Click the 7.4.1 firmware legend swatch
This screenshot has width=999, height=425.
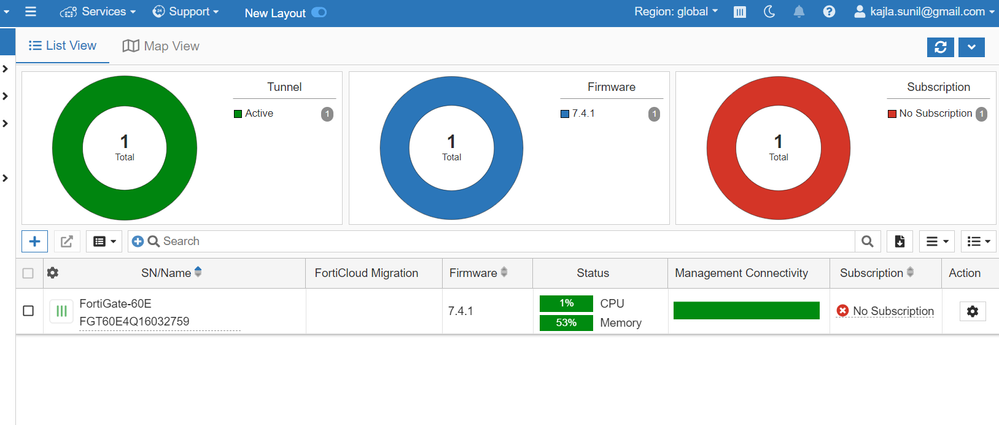click(564, 114)
